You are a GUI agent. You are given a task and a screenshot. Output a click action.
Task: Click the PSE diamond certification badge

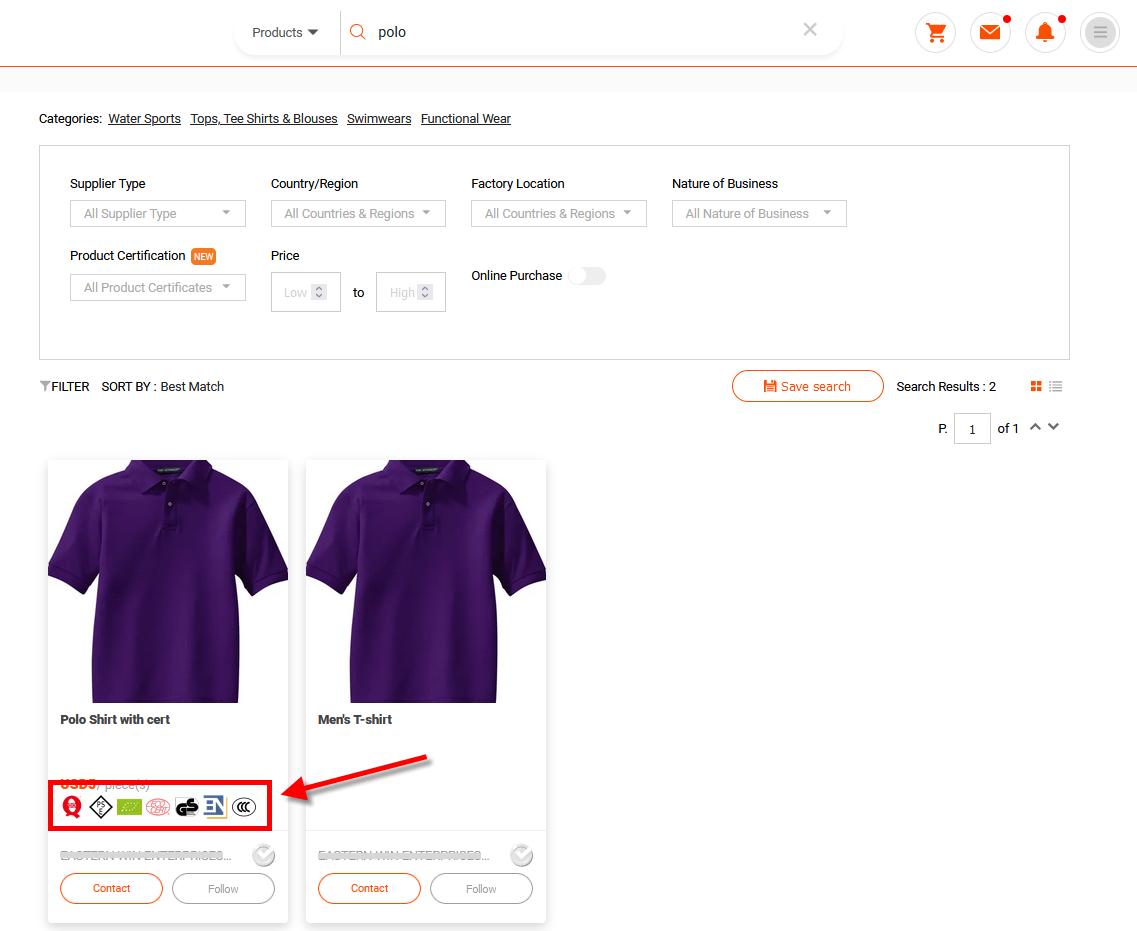click(x=101, y=806)
